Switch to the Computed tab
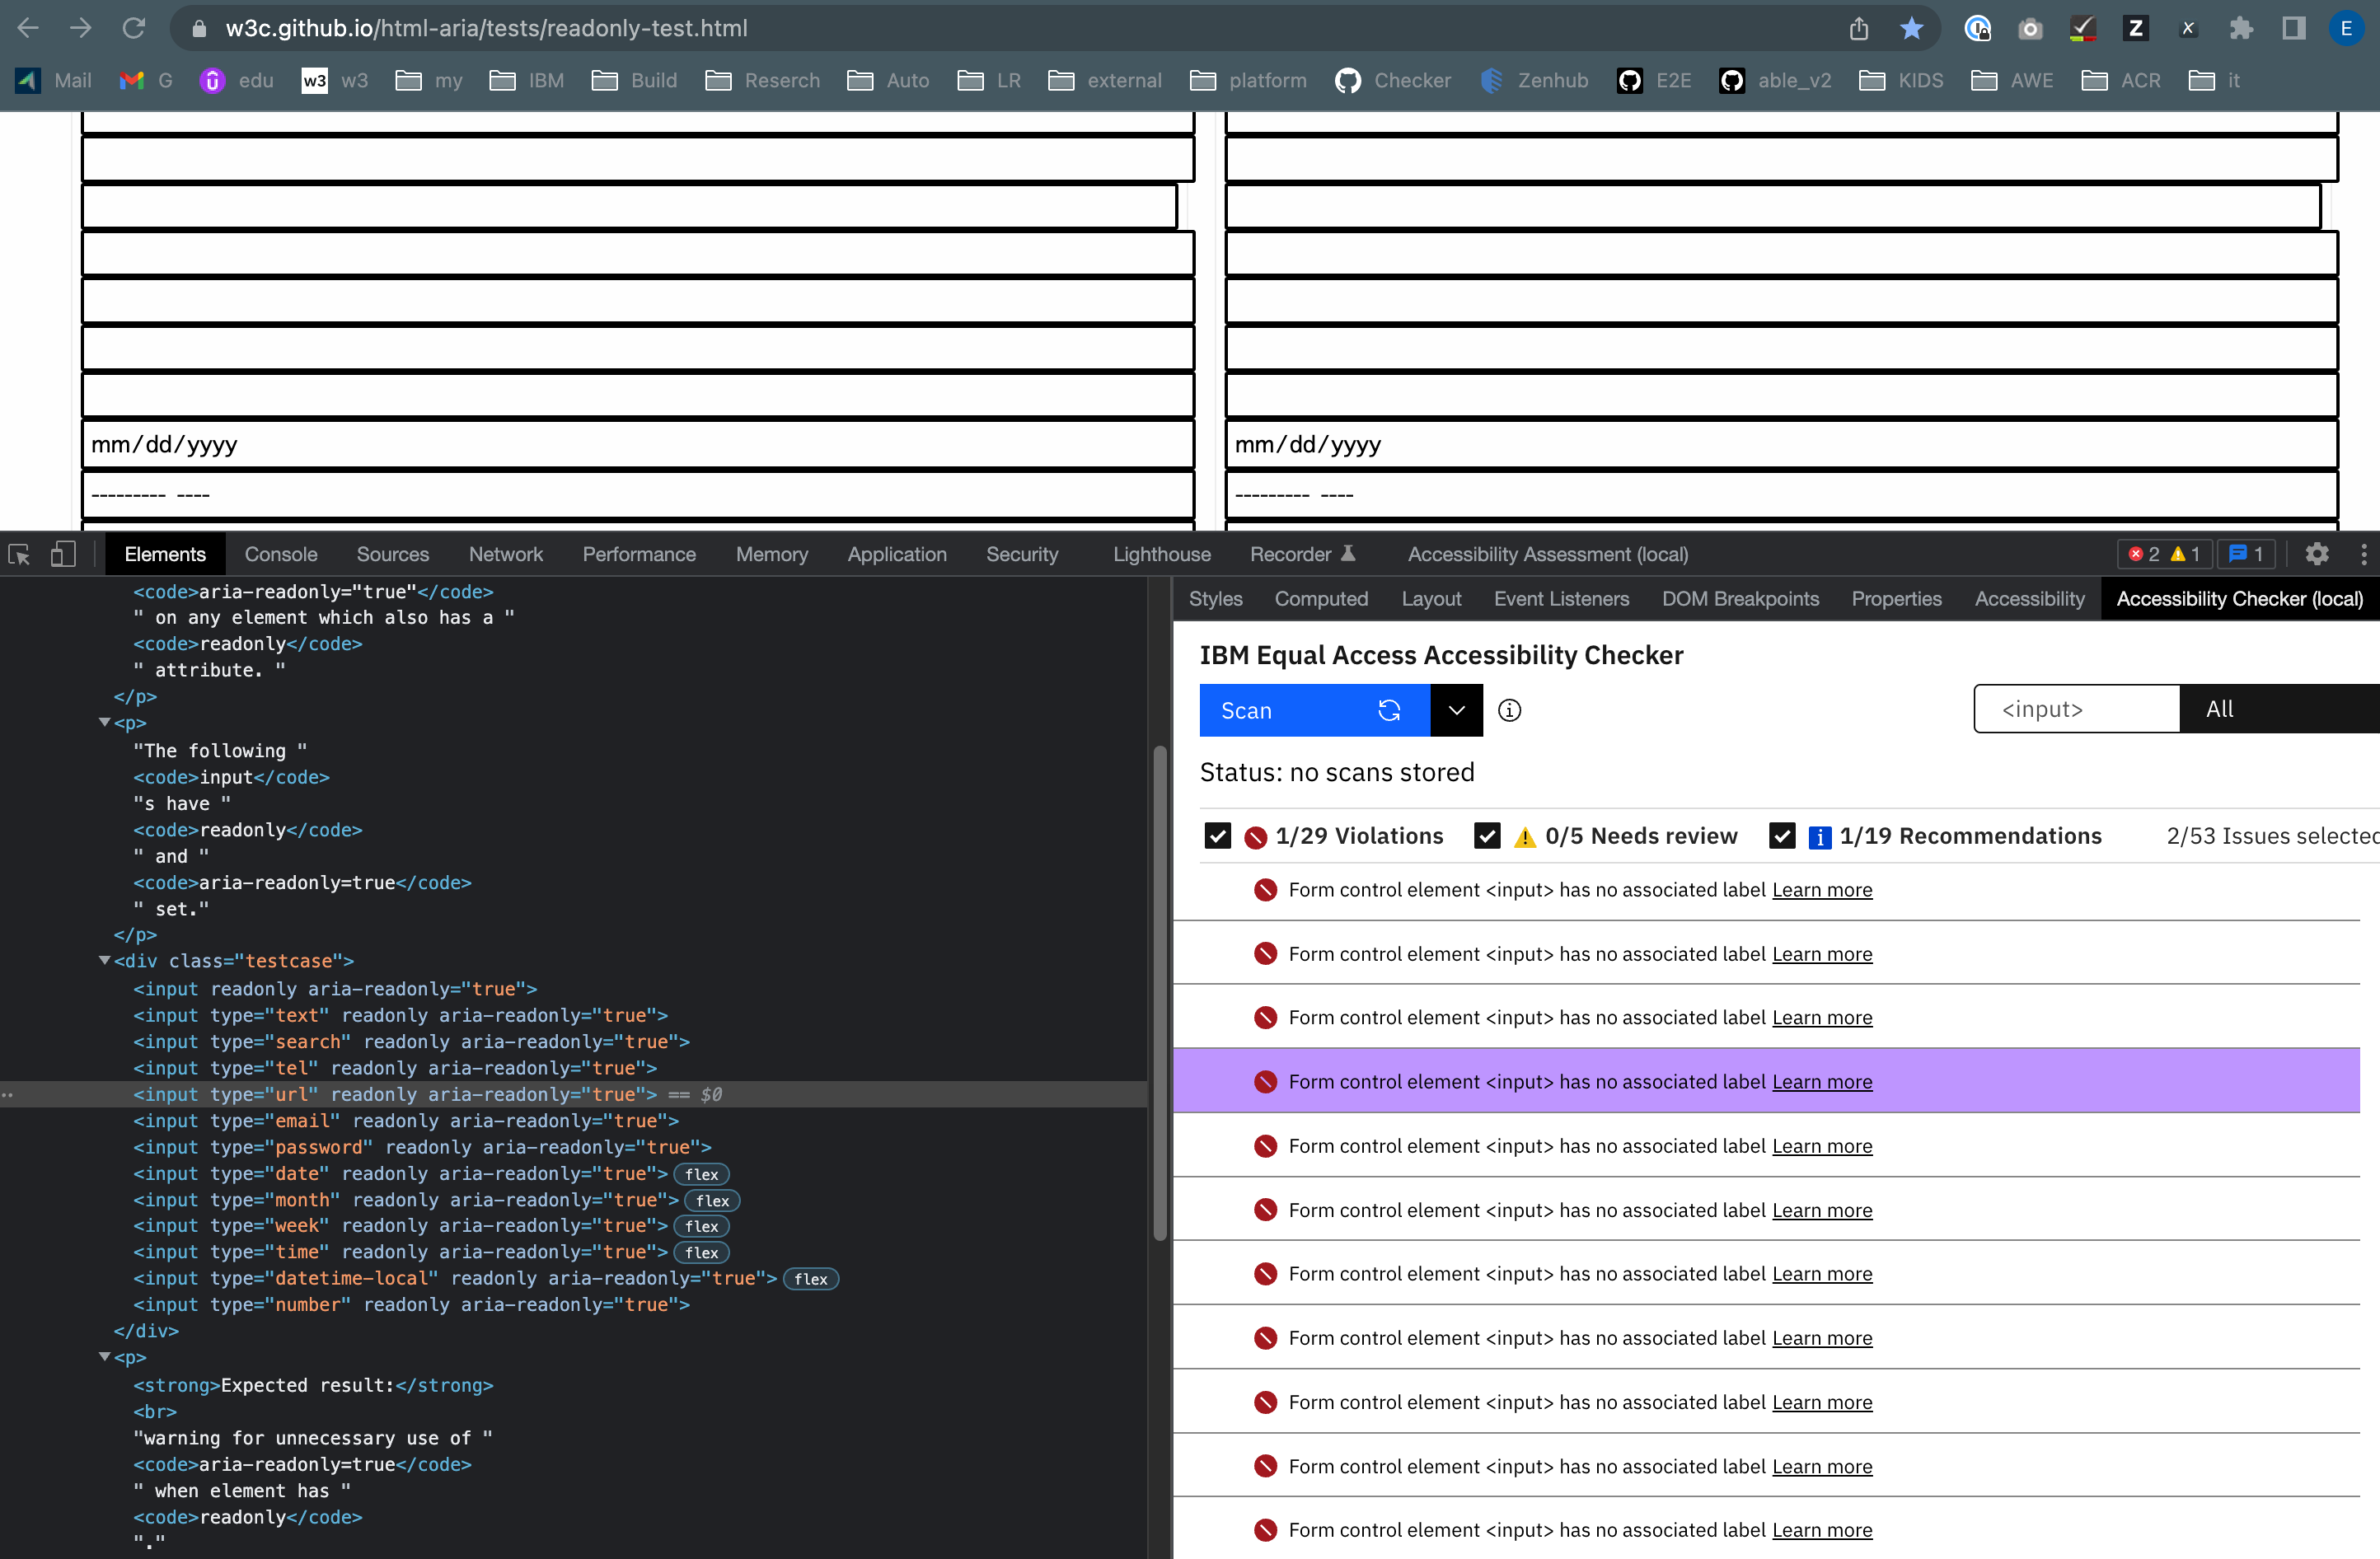 coord(1321,599)
